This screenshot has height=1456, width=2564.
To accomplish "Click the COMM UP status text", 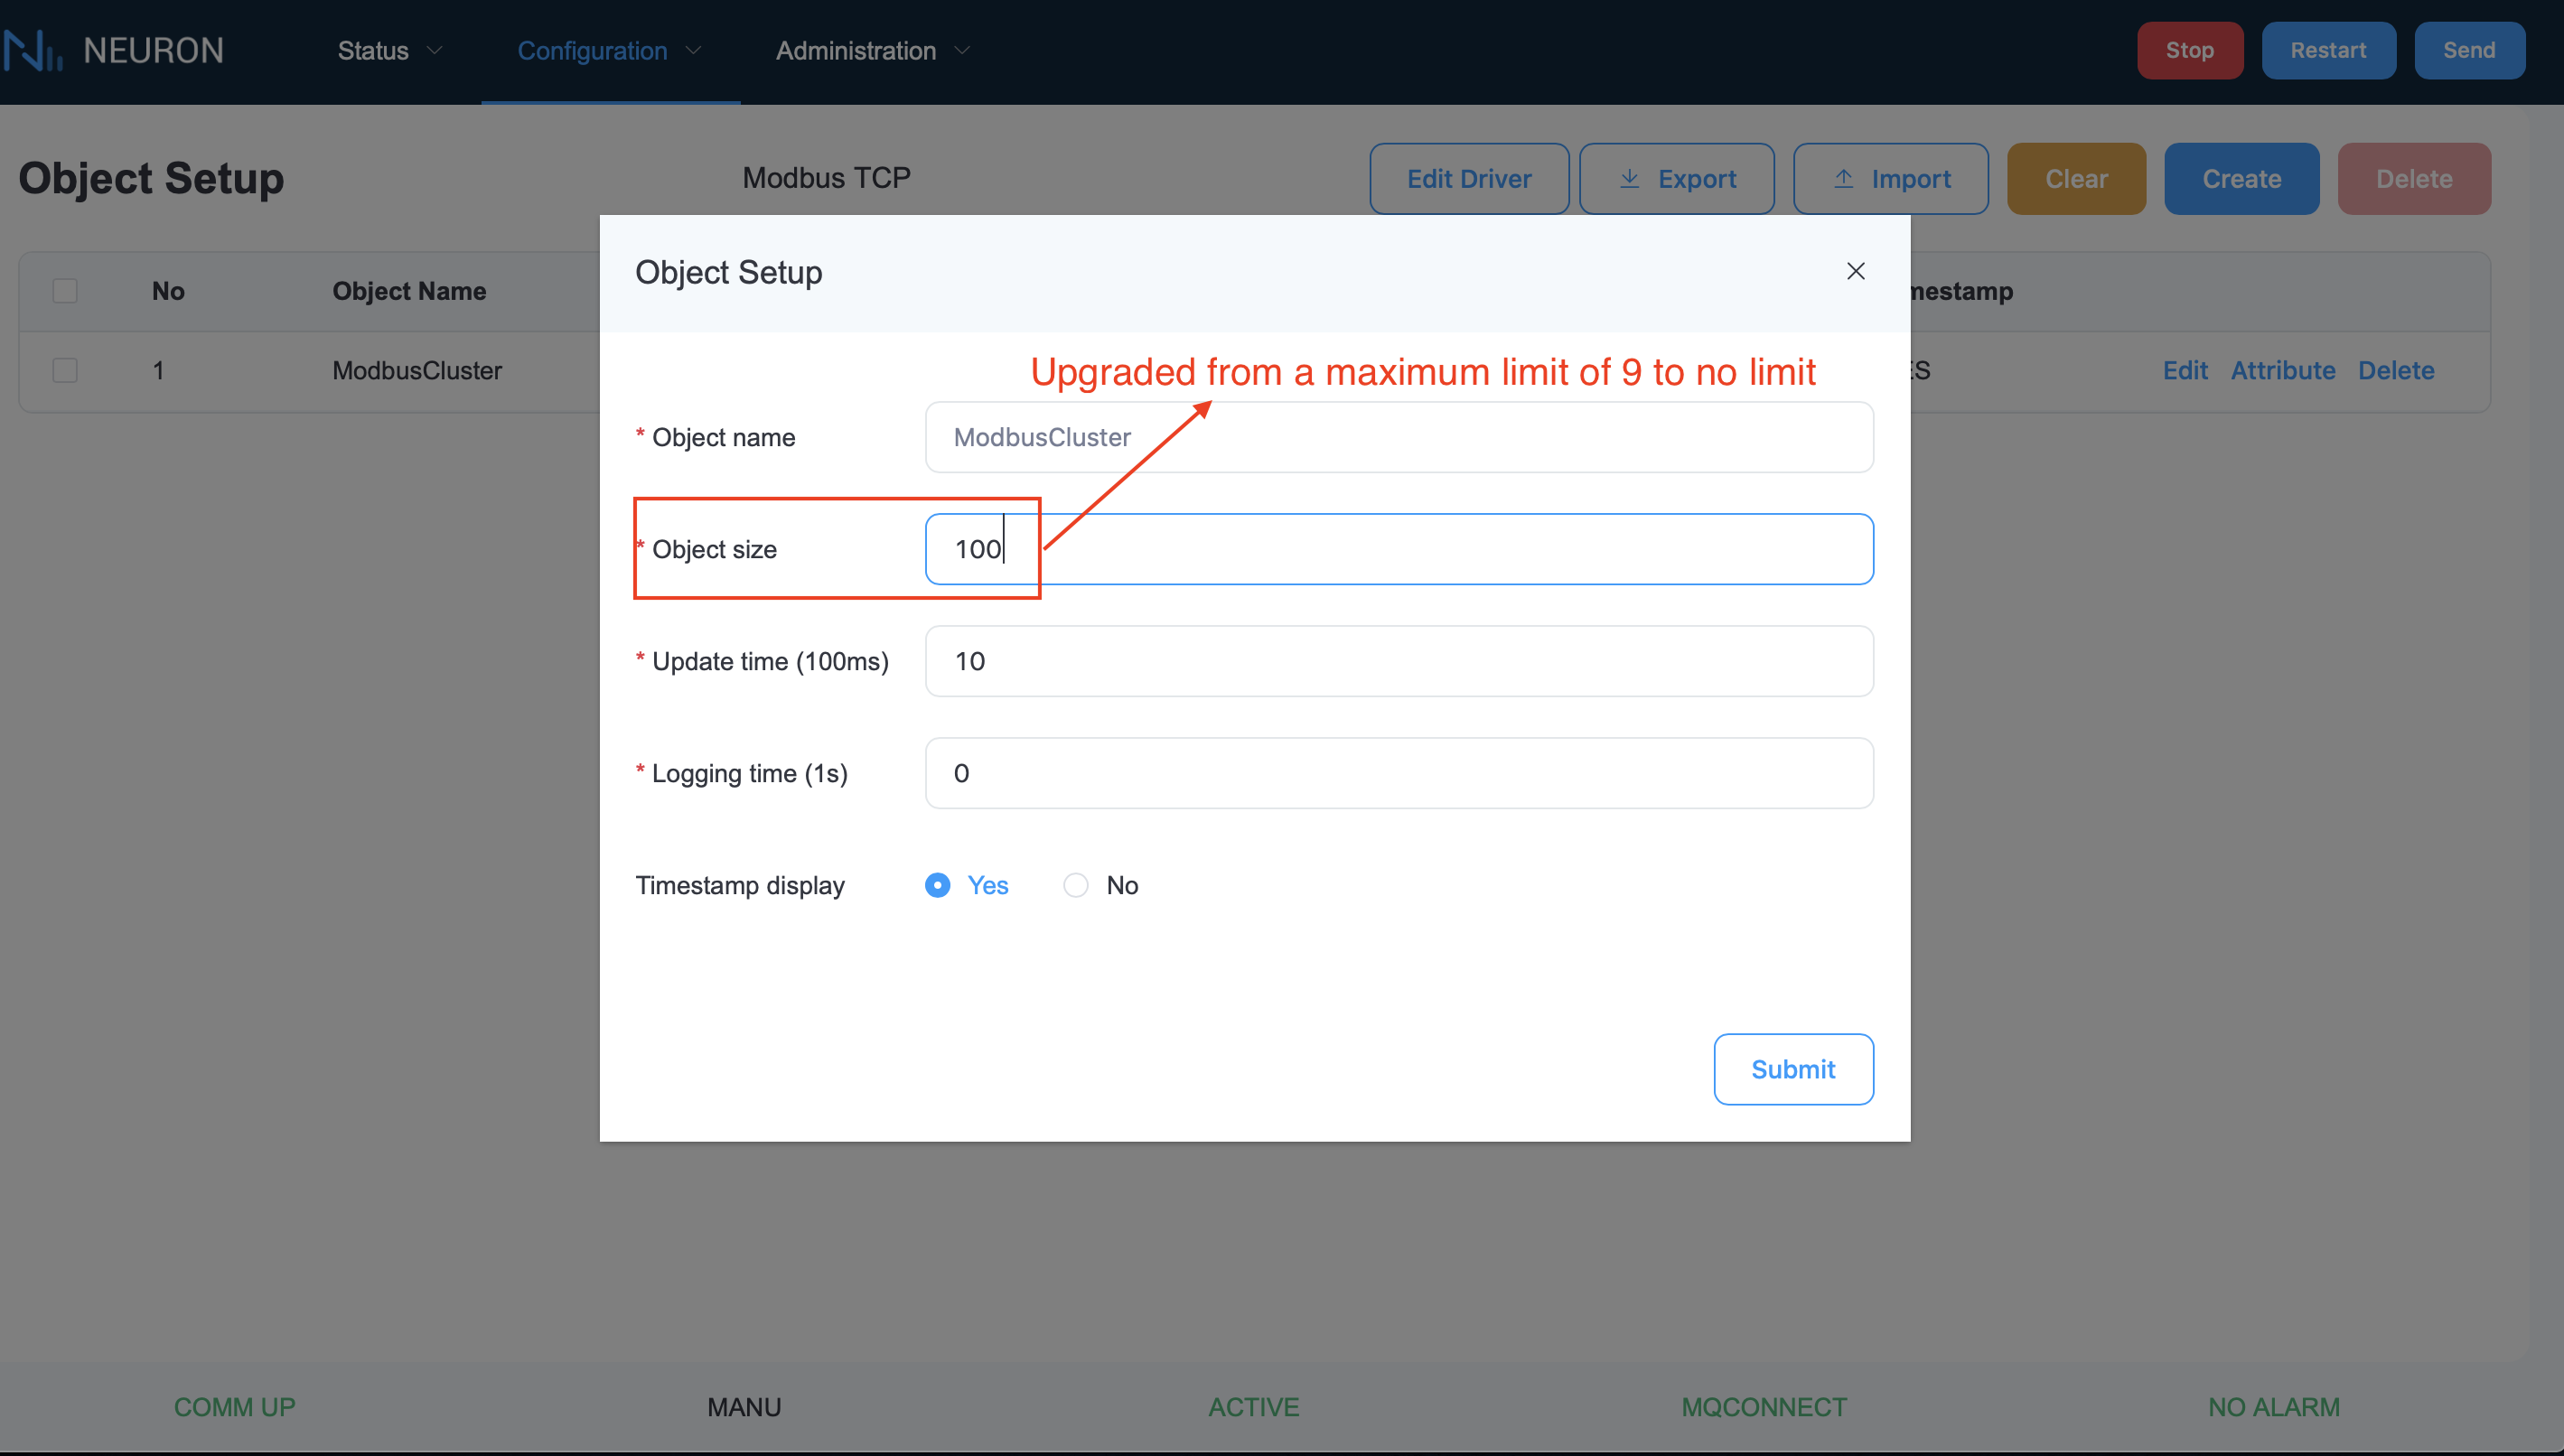I will [235, 1407].
